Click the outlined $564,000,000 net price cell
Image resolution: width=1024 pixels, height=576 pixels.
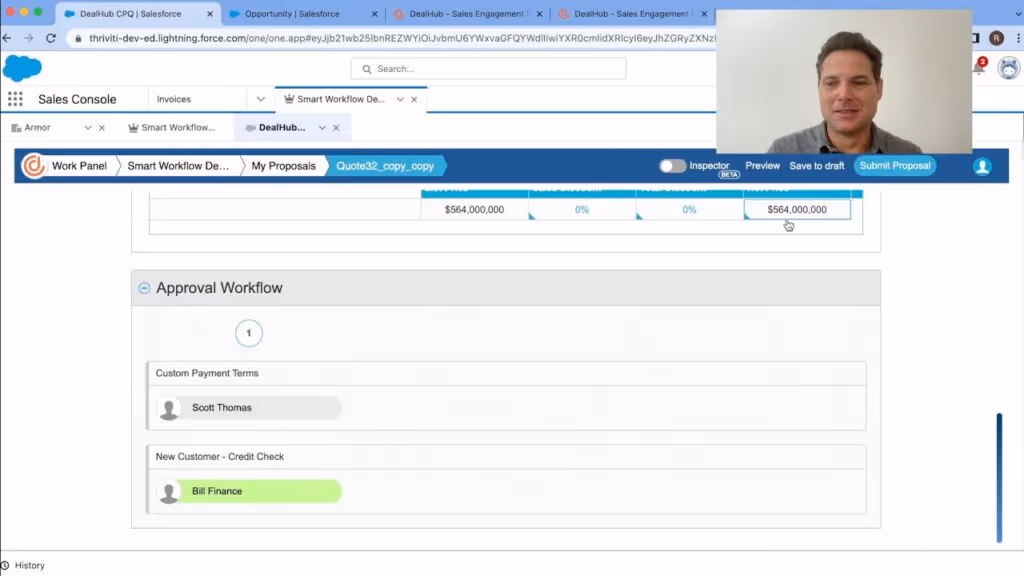point(797,210)
